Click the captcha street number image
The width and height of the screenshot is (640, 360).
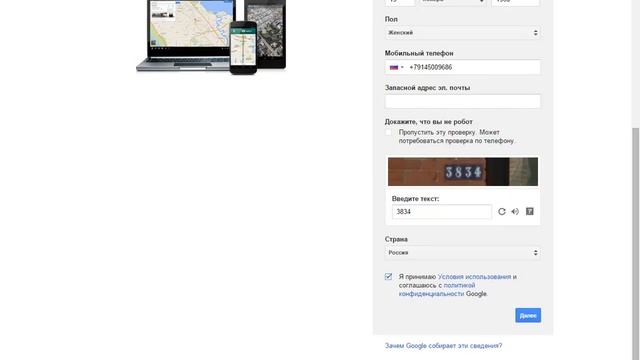[x=463, y=171]
